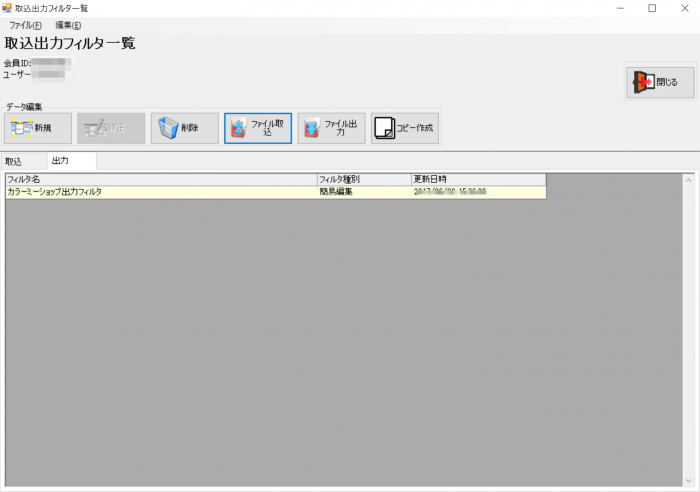The height and width of the screenshot is (492, 700).
Task: Click the 新規 (New) filter button
Action: tap(39, 128)
